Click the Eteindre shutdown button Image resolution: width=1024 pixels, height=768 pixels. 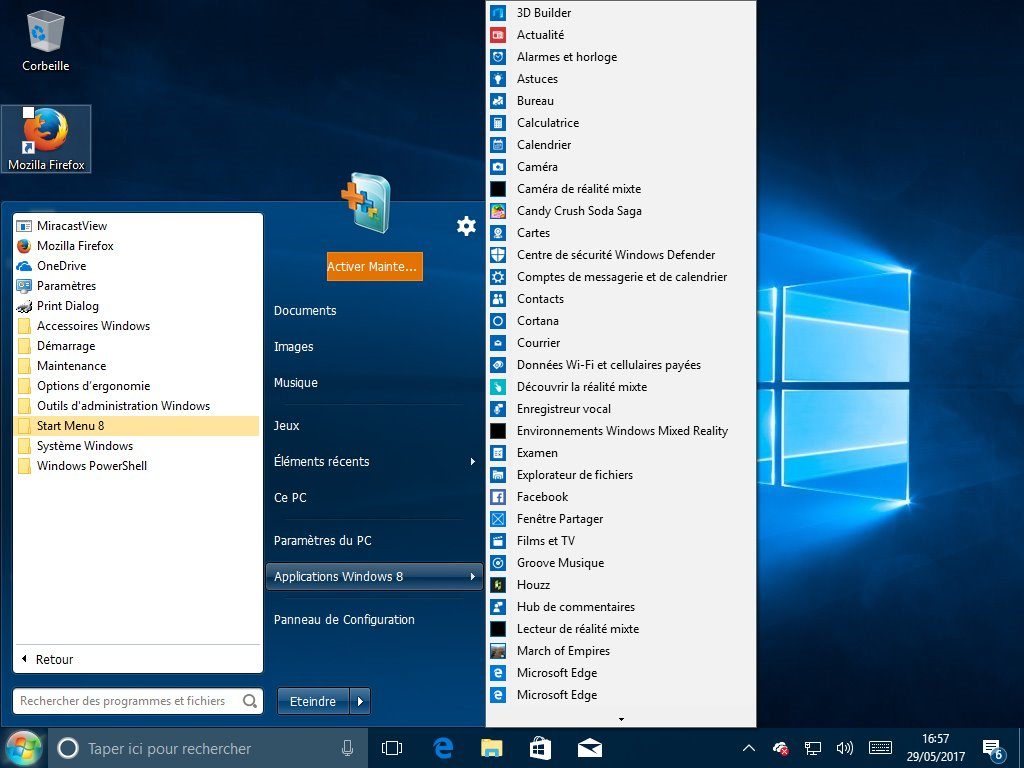(313, 701)
